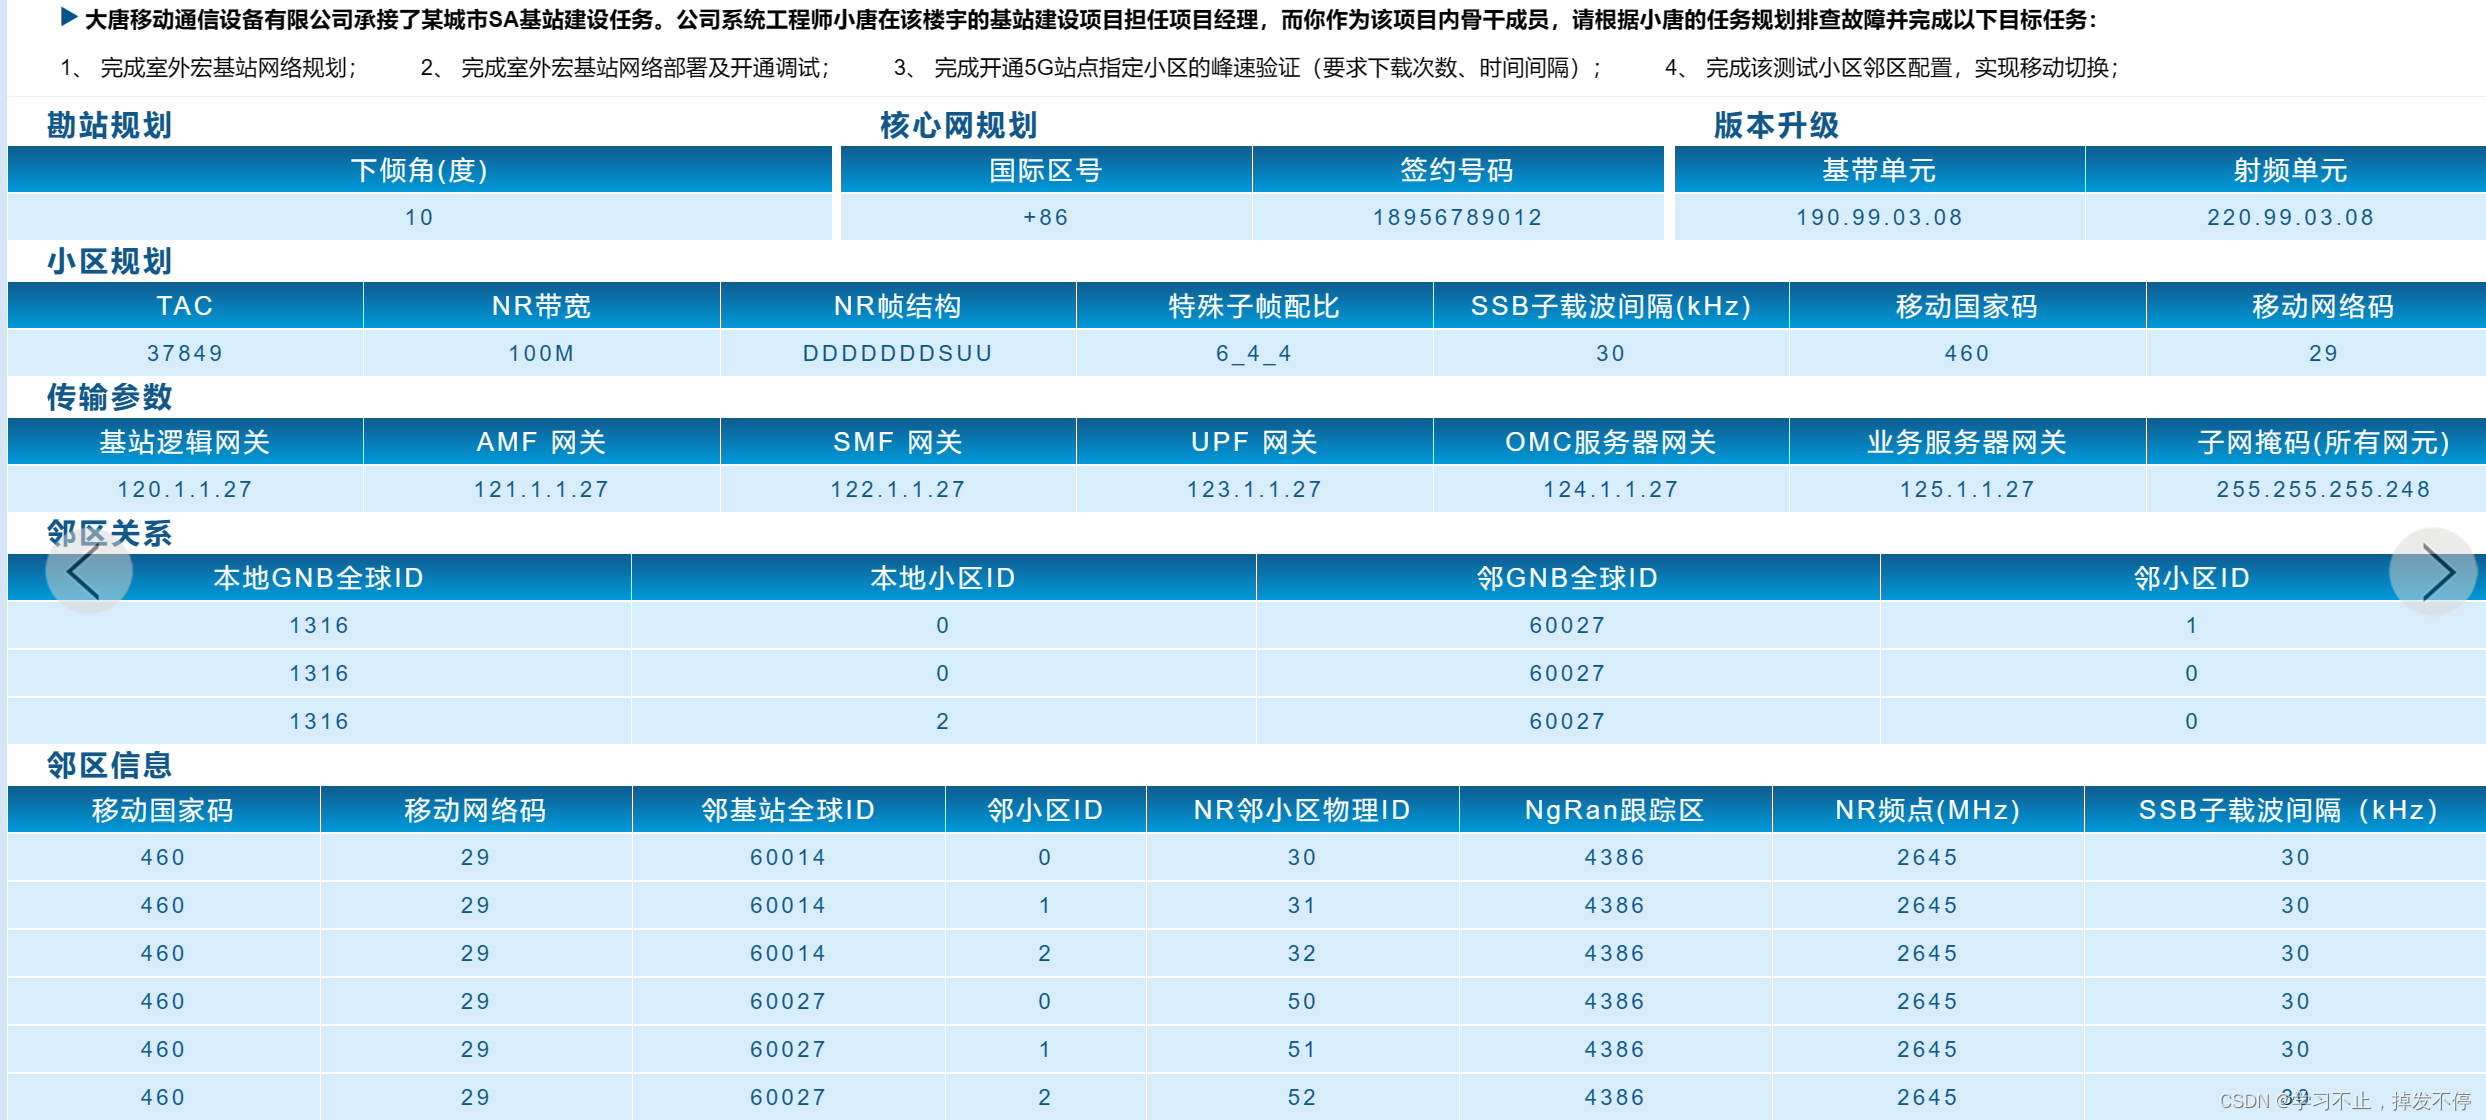Click the left carousel arrow

pos(88,571)
